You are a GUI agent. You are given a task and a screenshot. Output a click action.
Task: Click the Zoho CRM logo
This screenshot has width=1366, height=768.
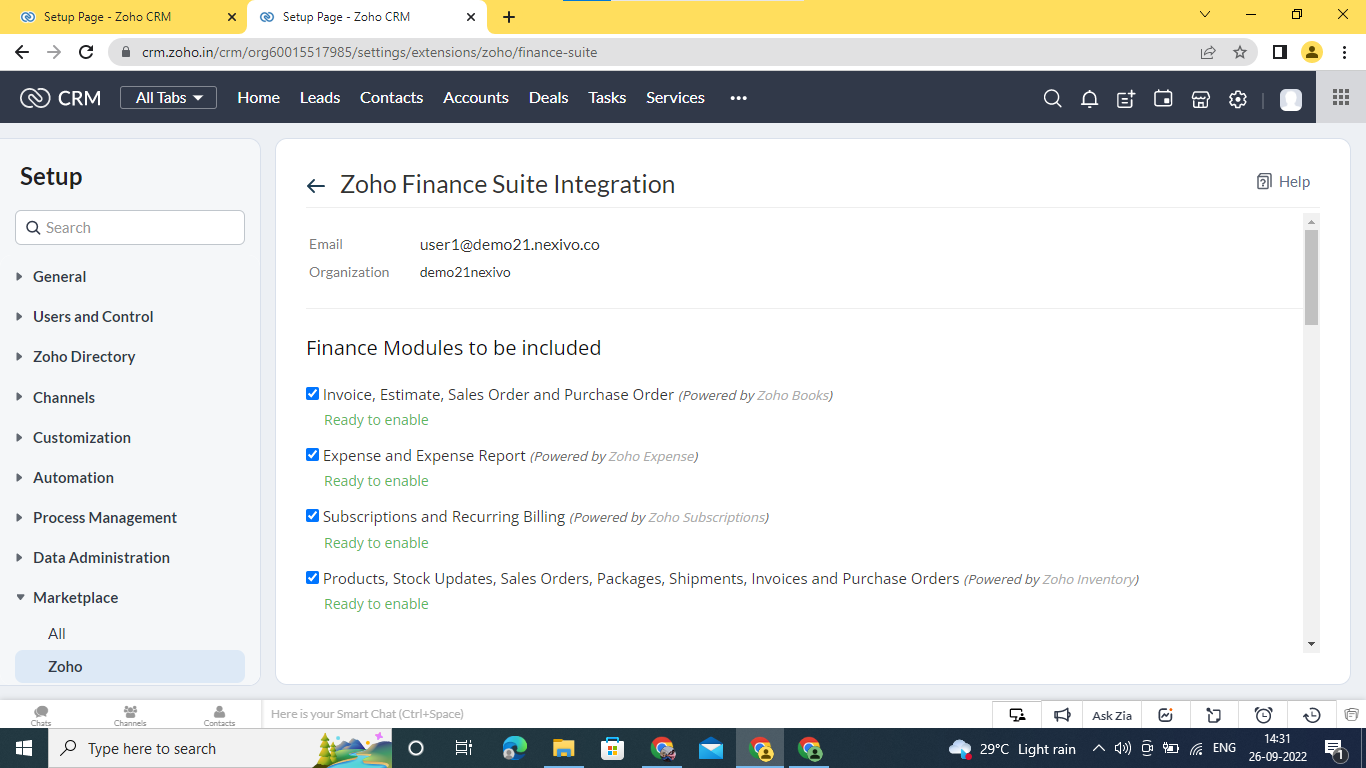point(60,97)
